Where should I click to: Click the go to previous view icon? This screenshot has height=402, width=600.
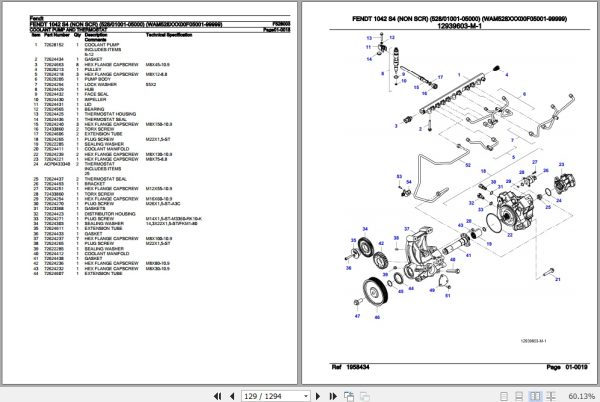pyautogui.click(x=349, y=396)
